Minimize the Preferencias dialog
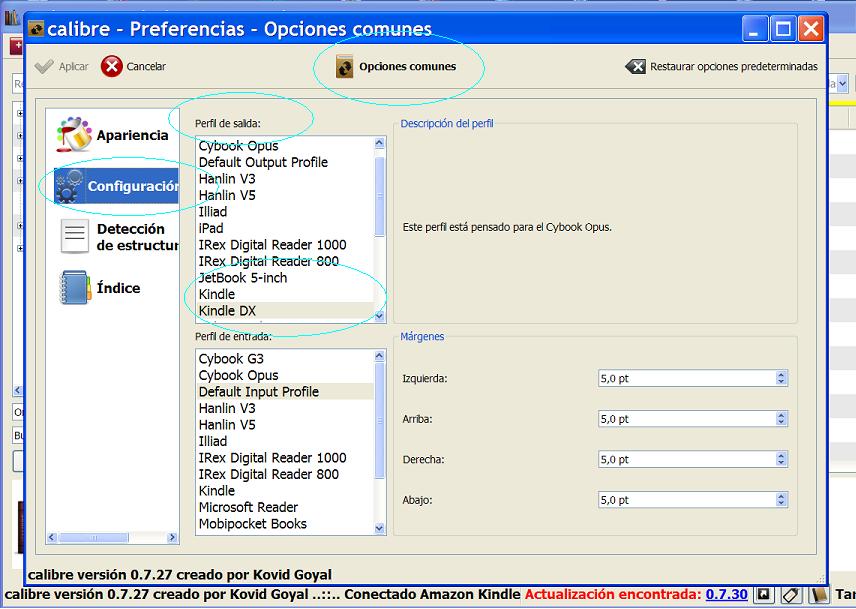The height and width of the screenshot is (609, 856). (754, 28)
